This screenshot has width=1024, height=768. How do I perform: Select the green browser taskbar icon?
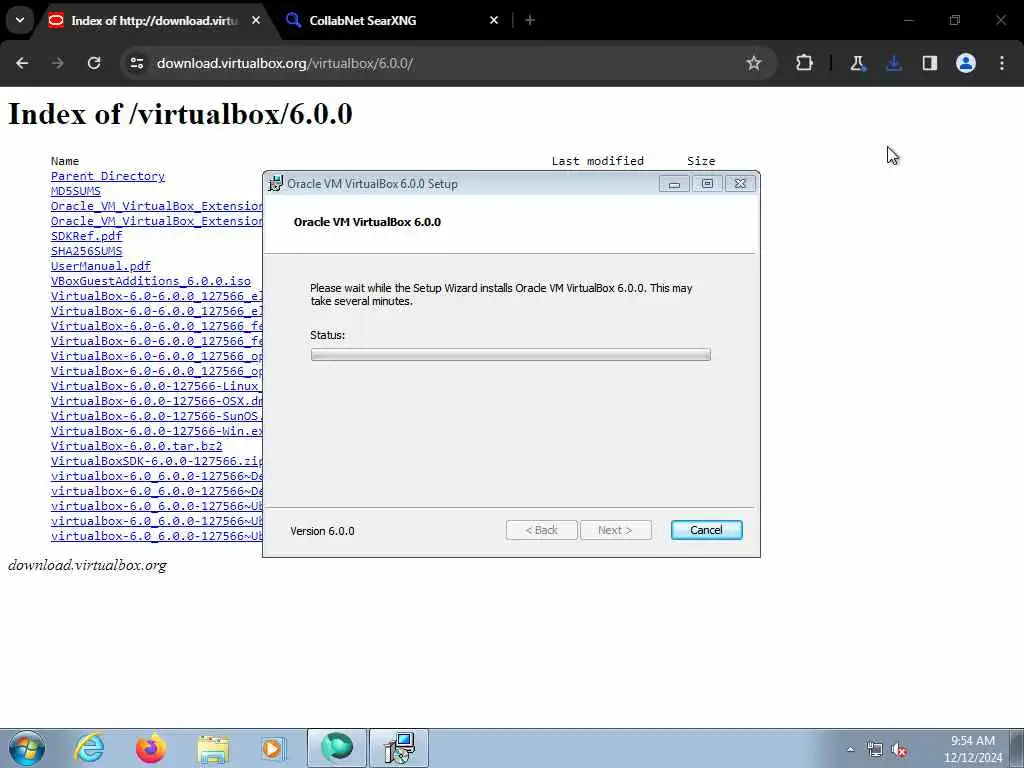click(x=337, y=748)
